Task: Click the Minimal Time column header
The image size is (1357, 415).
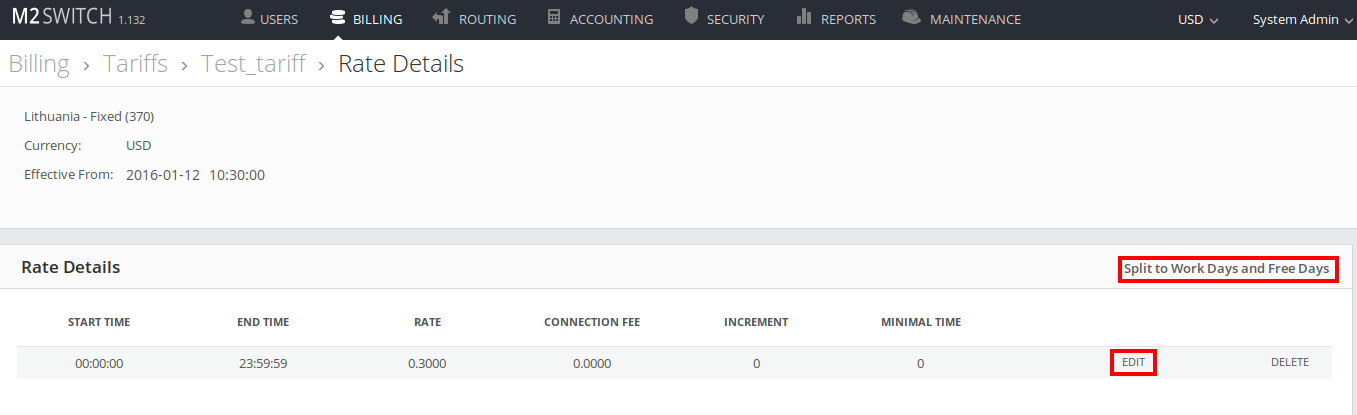Action: 920,322
